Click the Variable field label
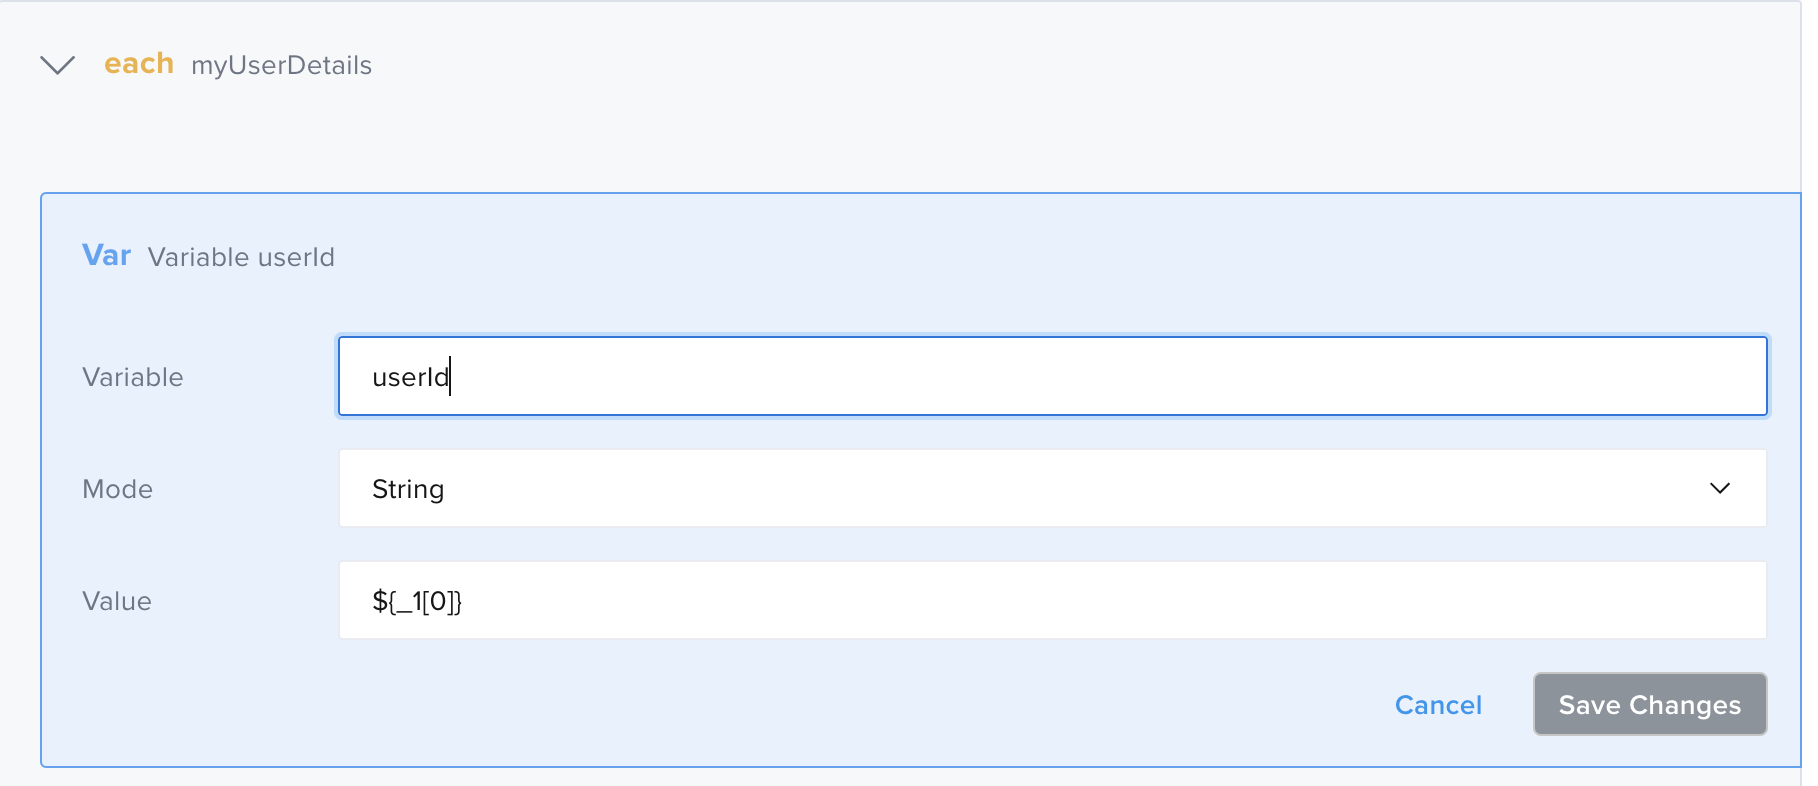The height and width of the screenshot is (786, 1818). point(132,377)
